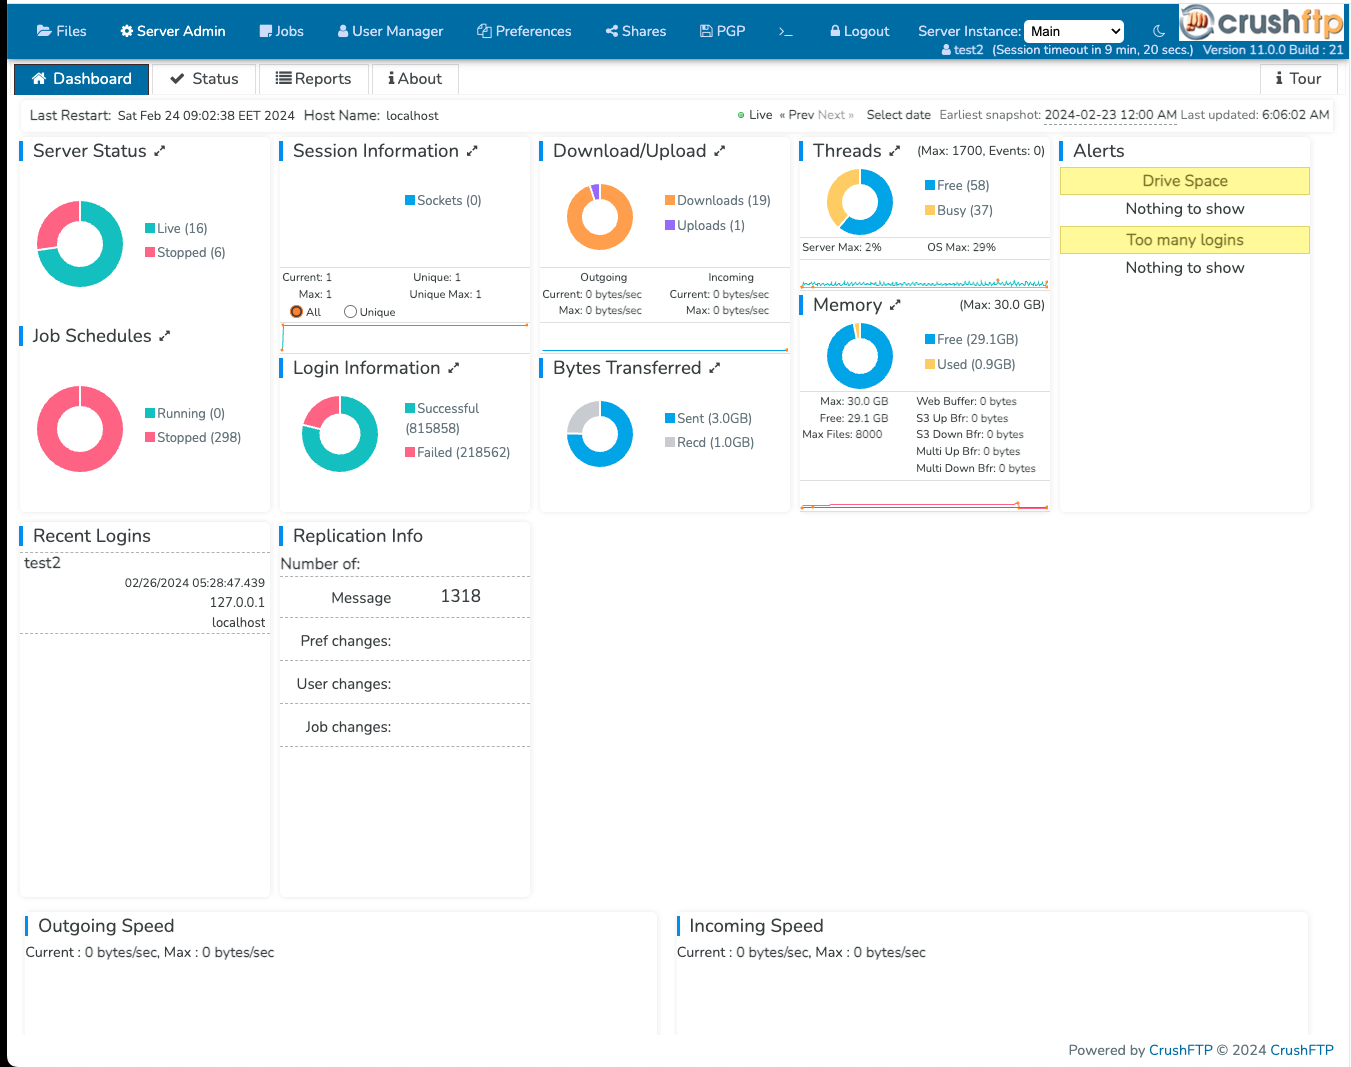1351x1067 pixels.
Task: Click the Drive Space alert header
Action: click(x=1185, y=181)
